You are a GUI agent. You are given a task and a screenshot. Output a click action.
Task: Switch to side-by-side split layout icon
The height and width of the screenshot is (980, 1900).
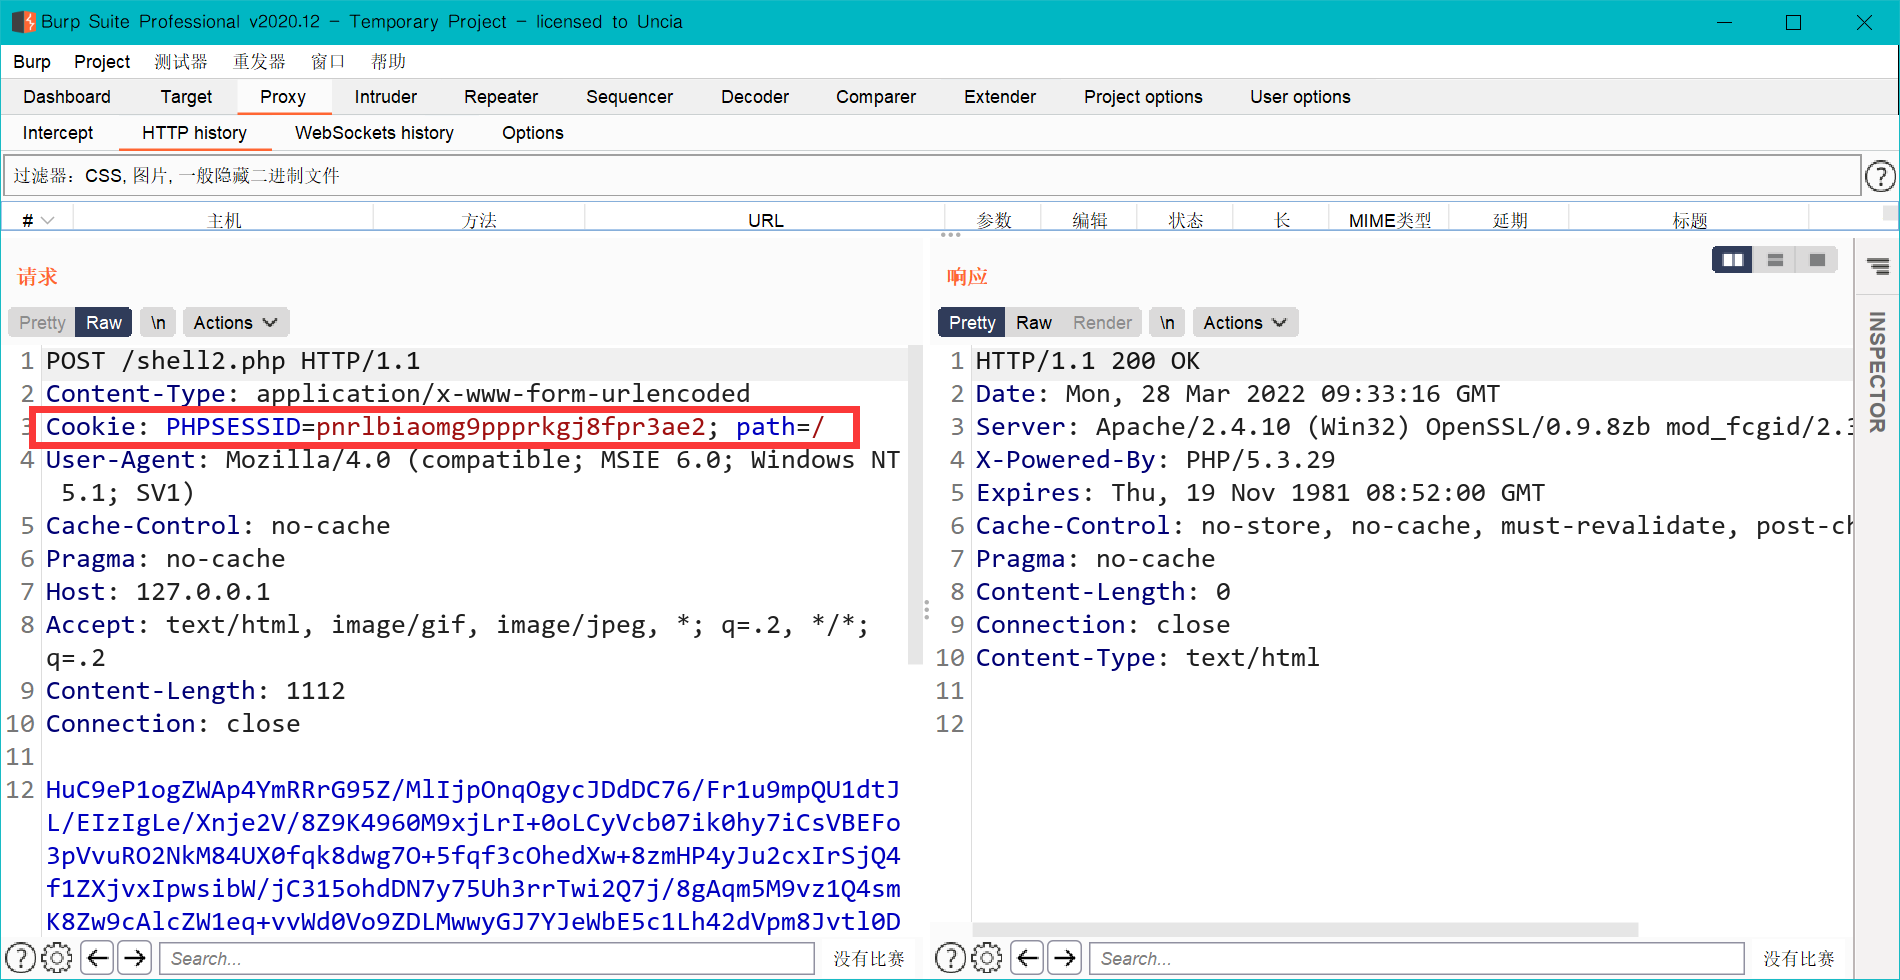tap(1733, 260)
